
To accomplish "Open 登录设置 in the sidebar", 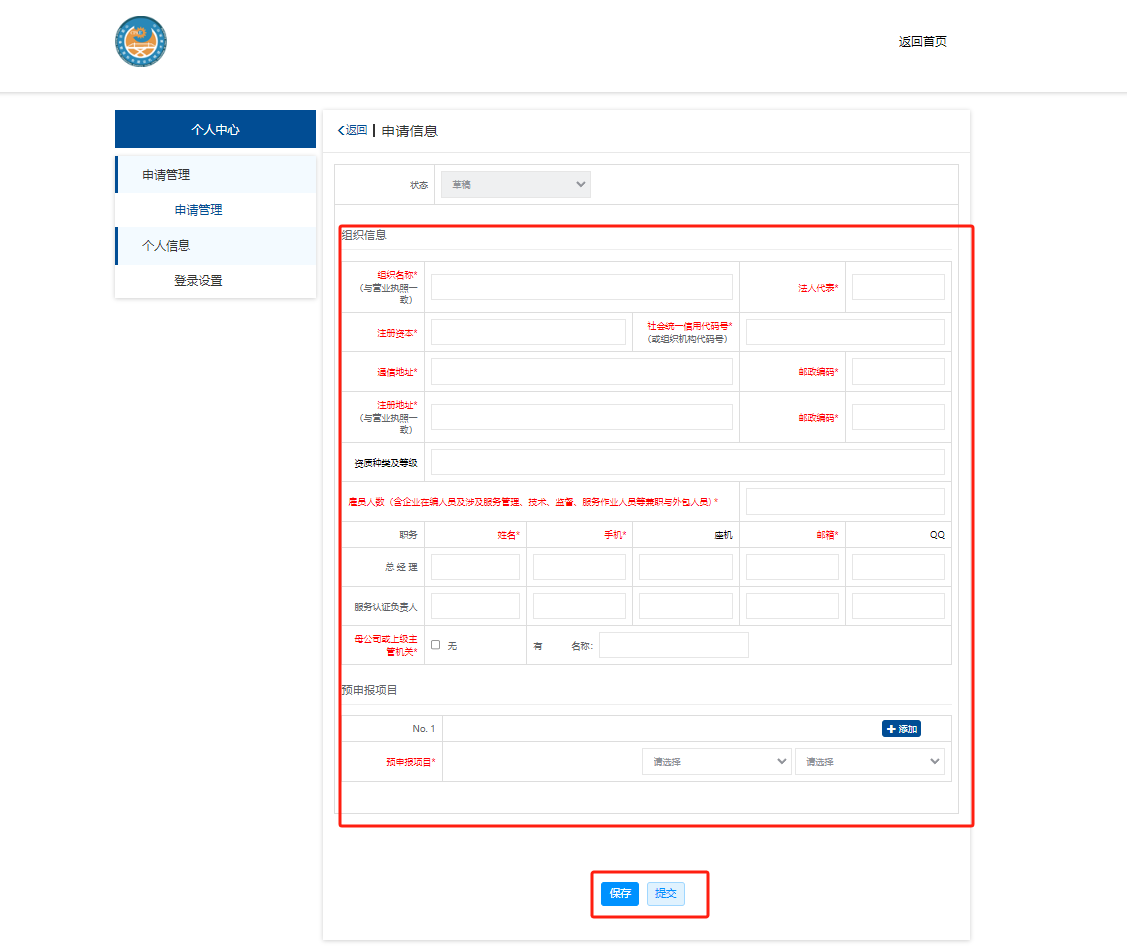I will tap(198, 281).
